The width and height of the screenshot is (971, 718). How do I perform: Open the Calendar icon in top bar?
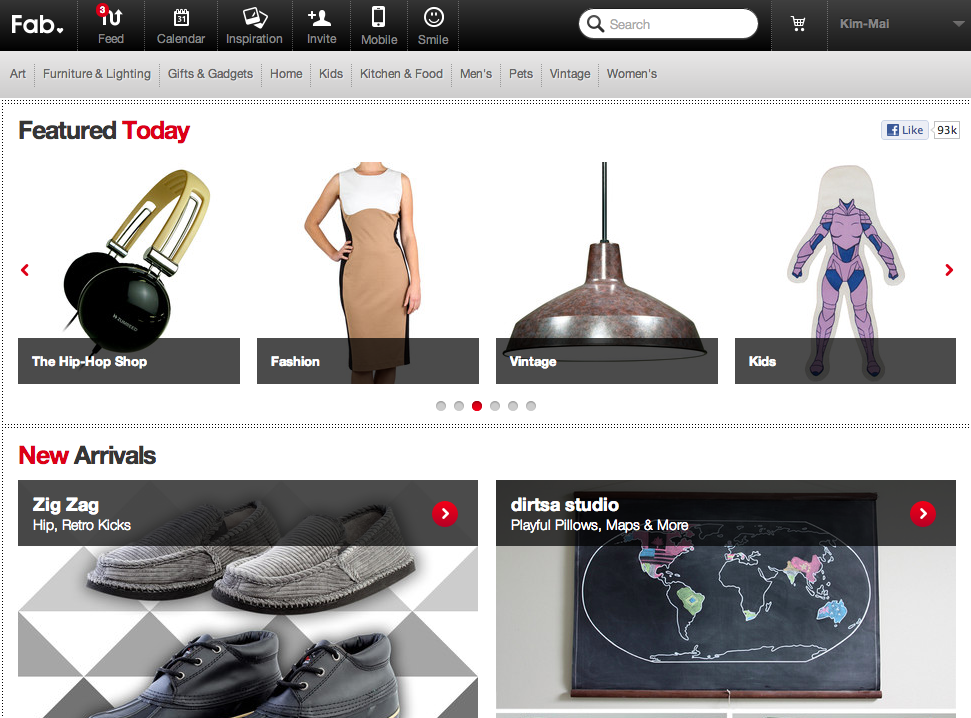tap(181, 18)
